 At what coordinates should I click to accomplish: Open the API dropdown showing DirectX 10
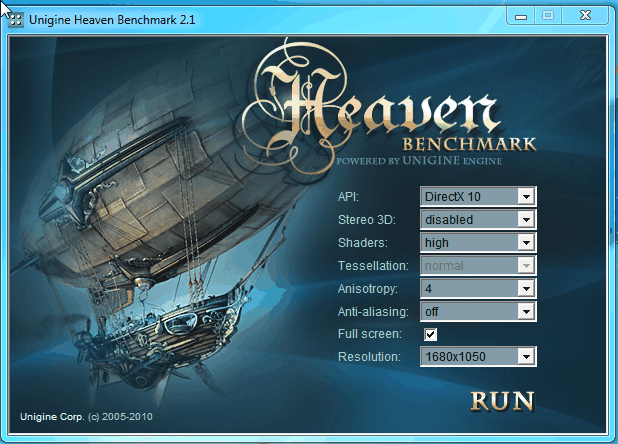coord(478,197)
